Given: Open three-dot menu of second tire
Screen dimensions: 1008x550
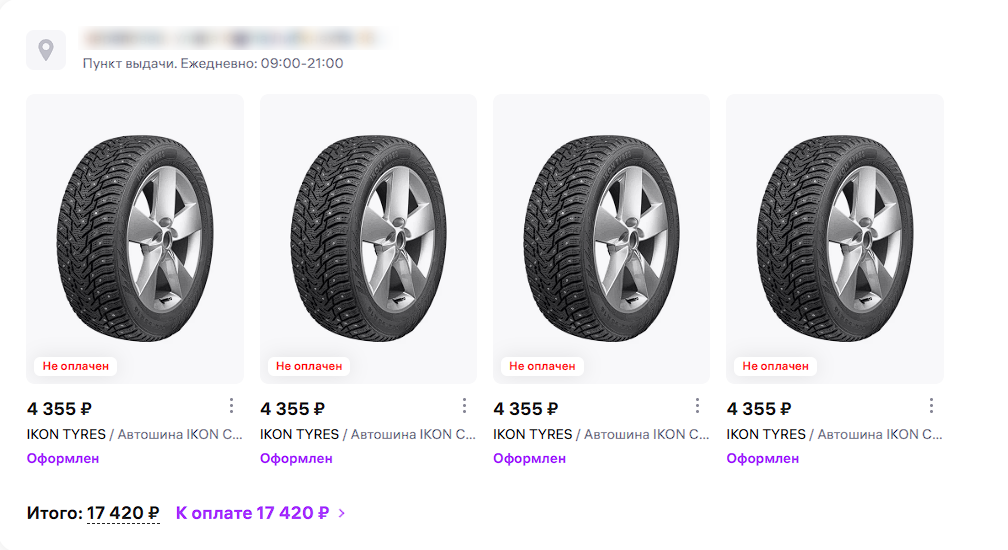Looking at the screenshot, I should [x=464, y=406].
